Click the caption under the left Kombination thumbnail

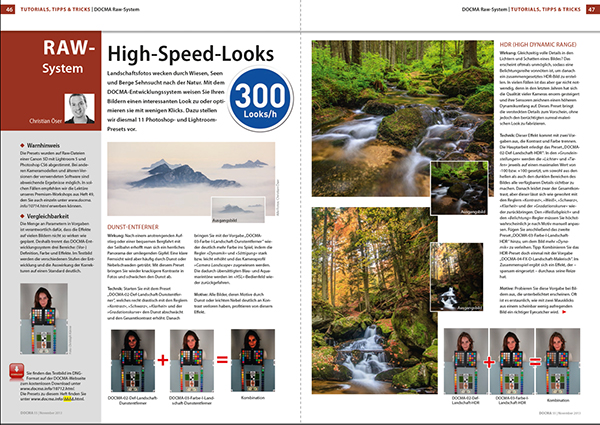point(253,398)
